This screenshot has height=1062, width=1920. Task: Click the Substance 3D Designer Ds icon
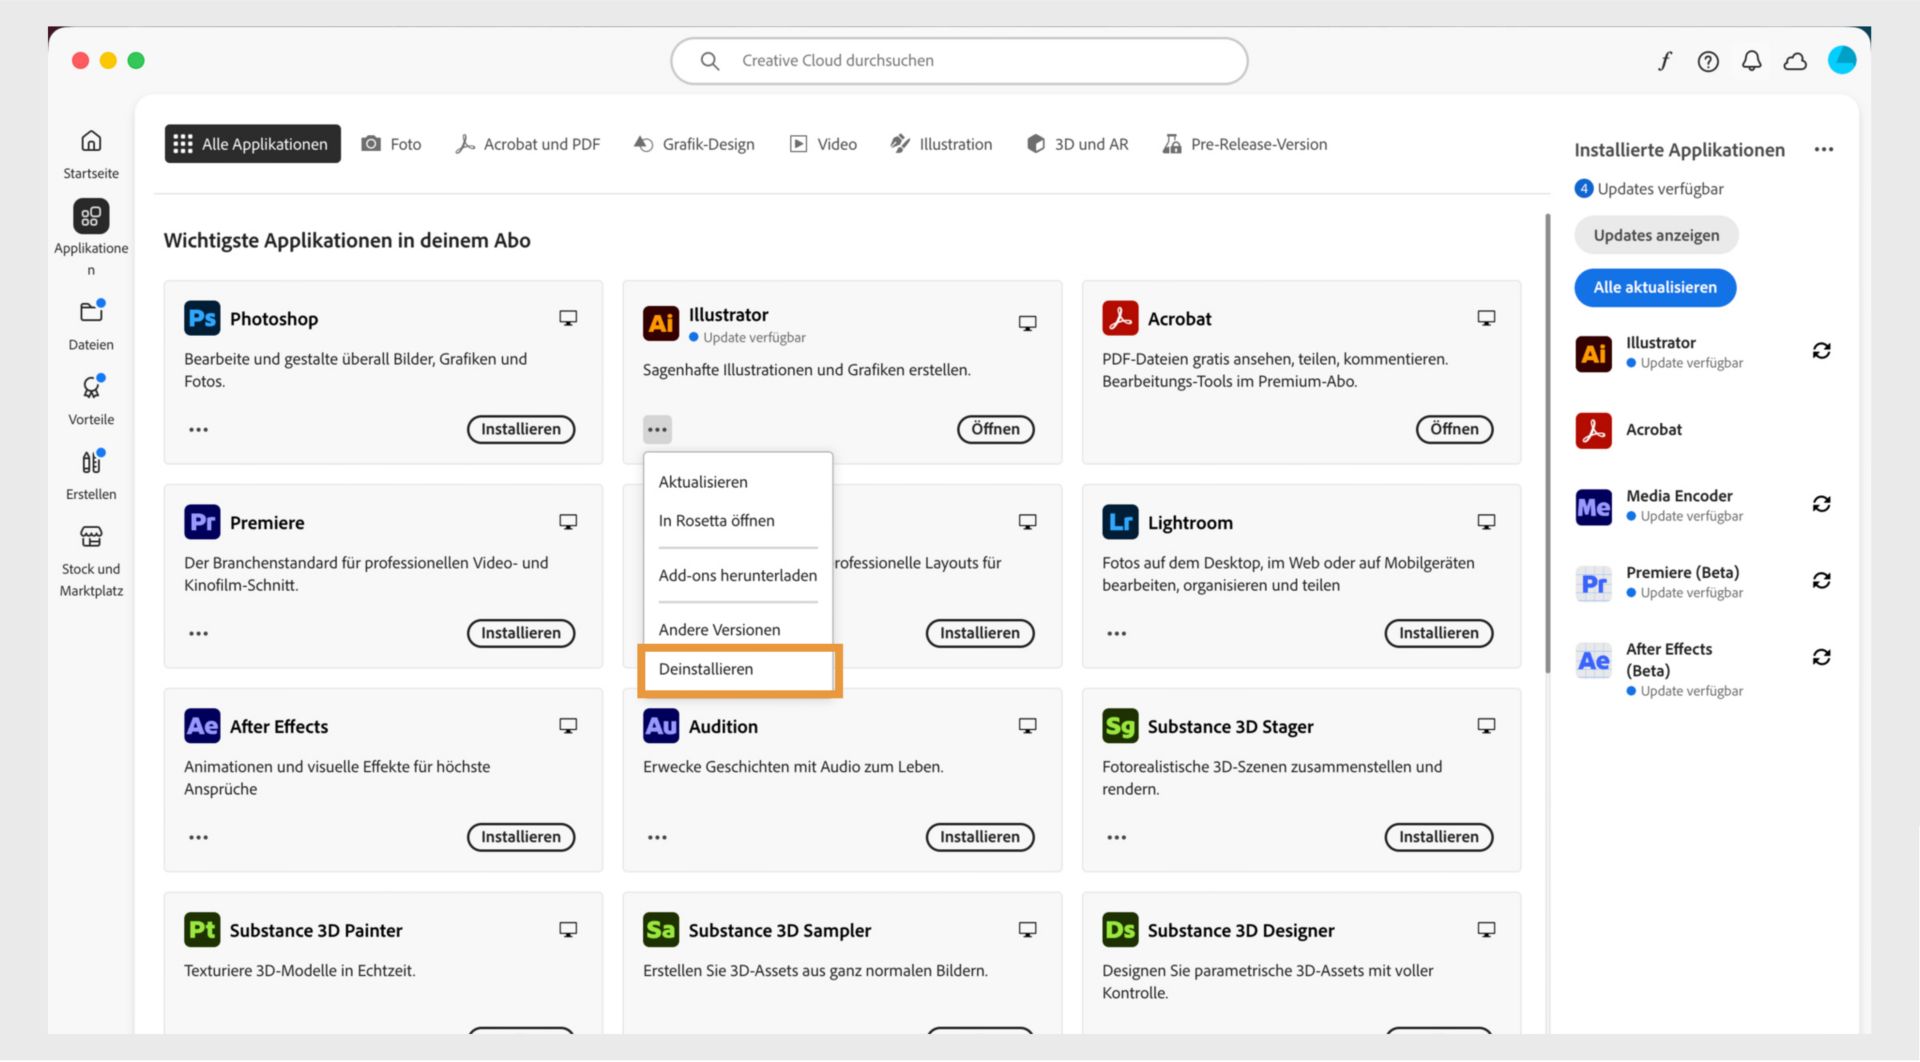pos(1120,930)
